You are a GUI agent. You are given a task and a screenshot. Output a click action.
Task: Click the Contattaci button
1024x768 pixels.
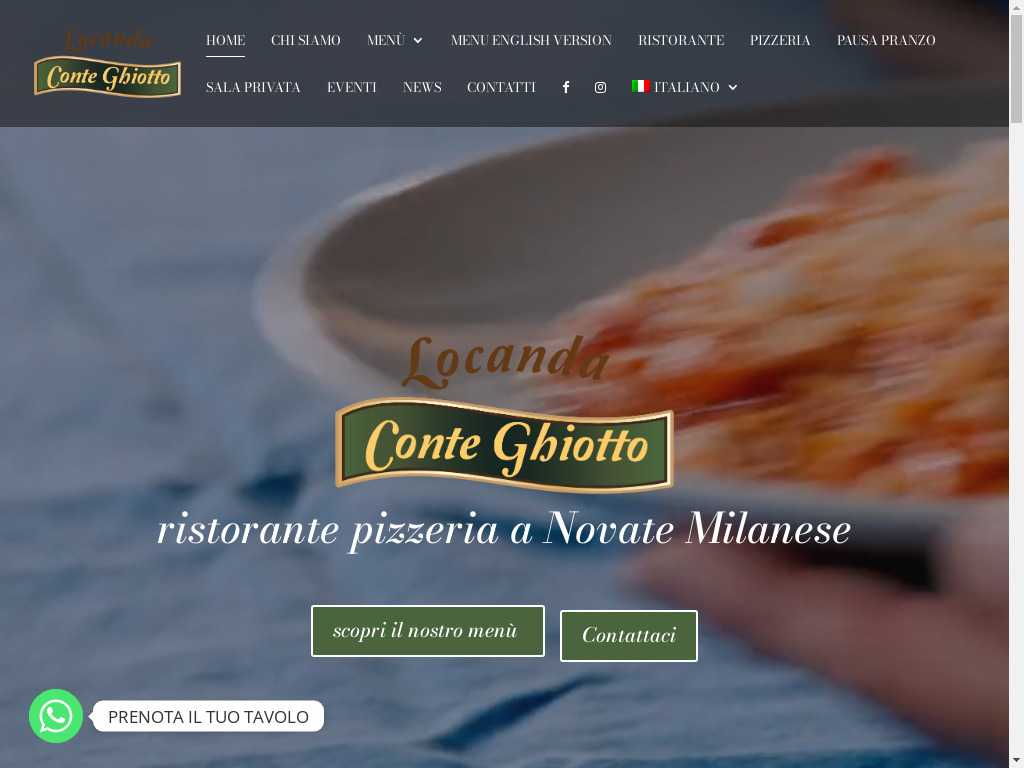click(628, 635)
